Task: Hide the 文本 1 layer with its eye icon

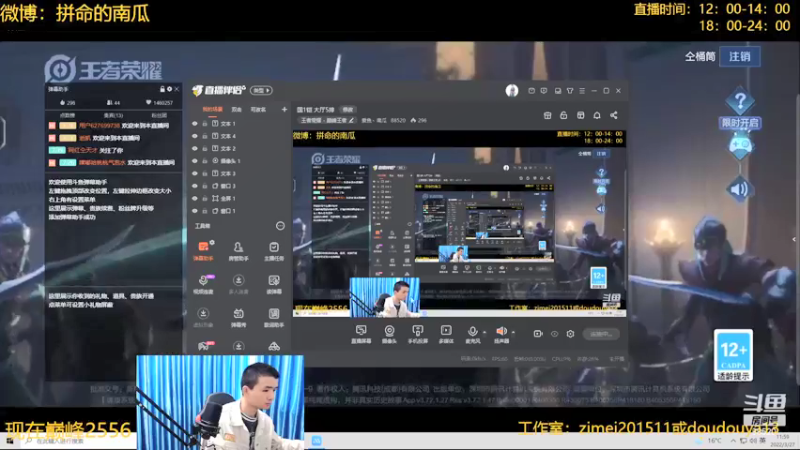Action: [194, 123]
